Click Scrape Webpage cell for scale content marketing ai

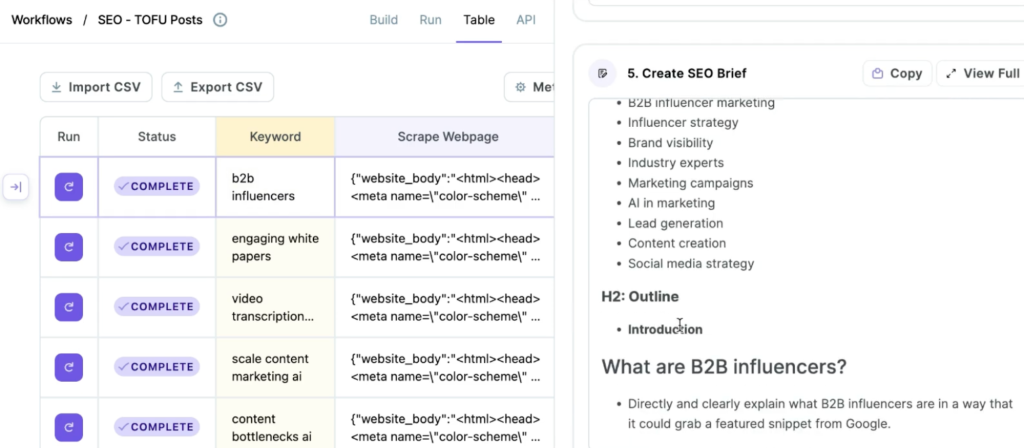click(444, 367)
